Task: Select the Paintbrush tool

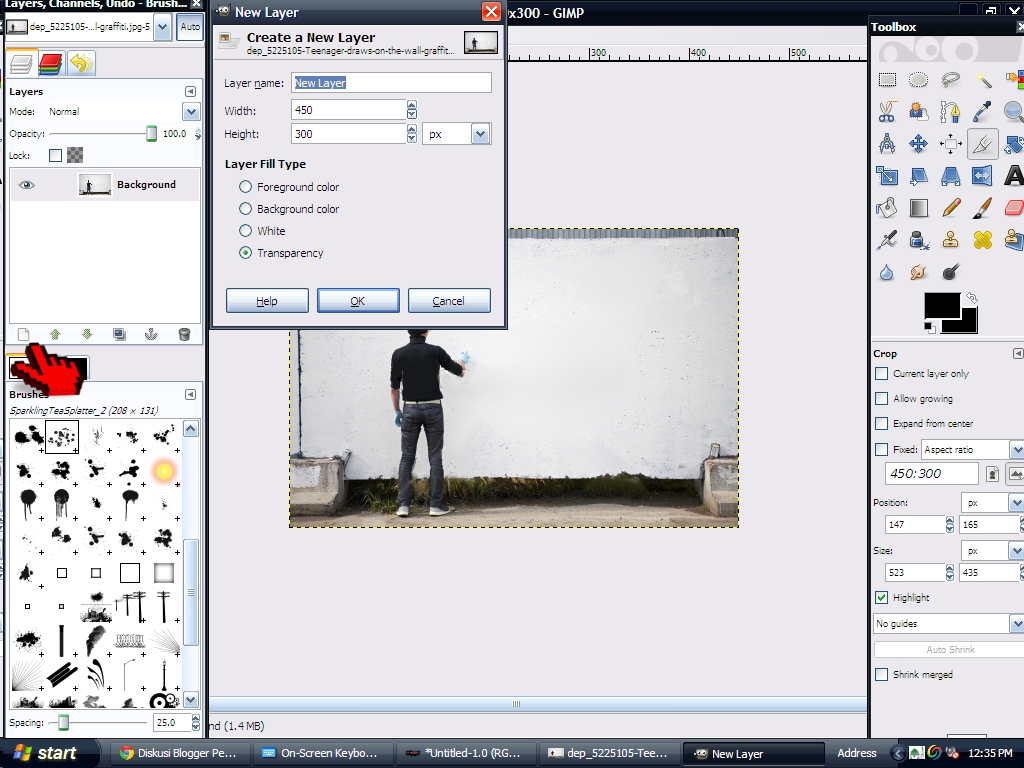Action: [x=982, y=207]
